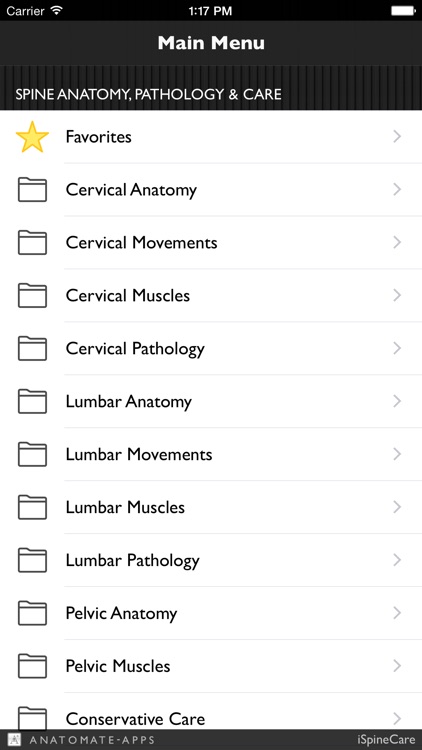This screenshot has width=422, height=750.
Task: Tap the yellow Favorites star icon
Action: (32, 137)
